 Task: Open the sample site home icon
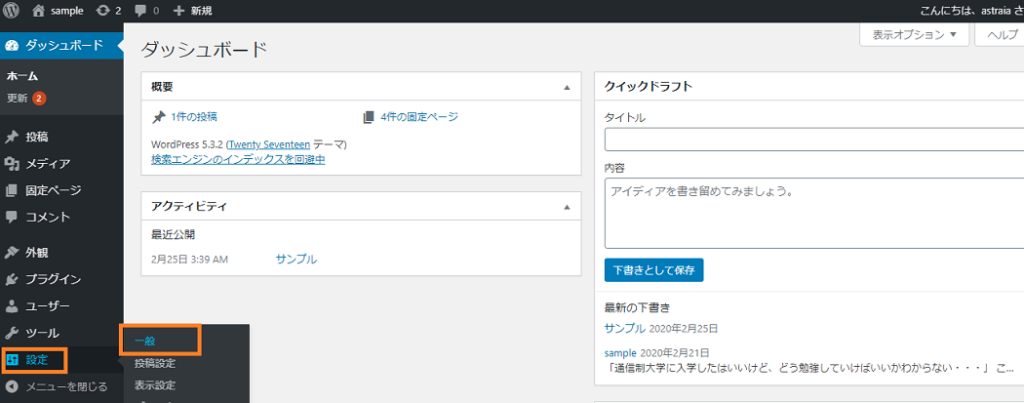(x=39, y=11)
